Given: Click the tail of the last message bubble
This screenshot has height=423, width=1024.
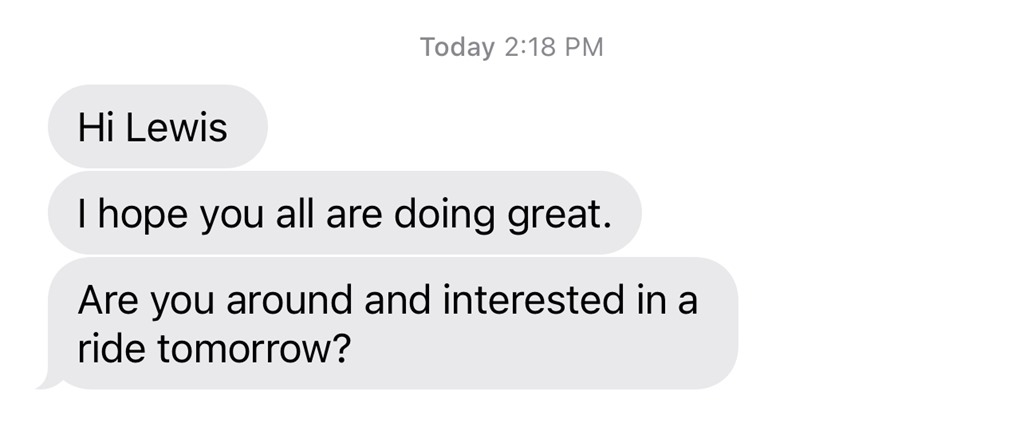Looking at the screenshot, I should click(x=43, y=381).
